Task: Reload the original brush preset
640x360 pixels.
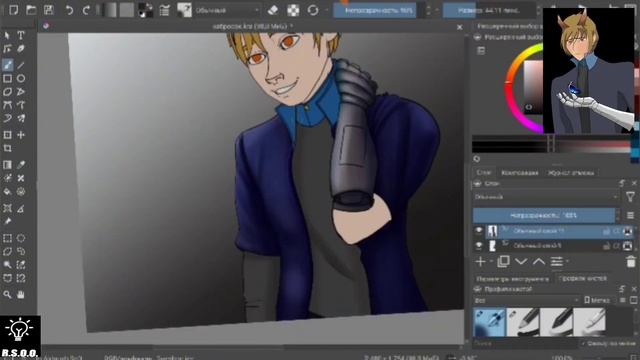Action: 313,10
